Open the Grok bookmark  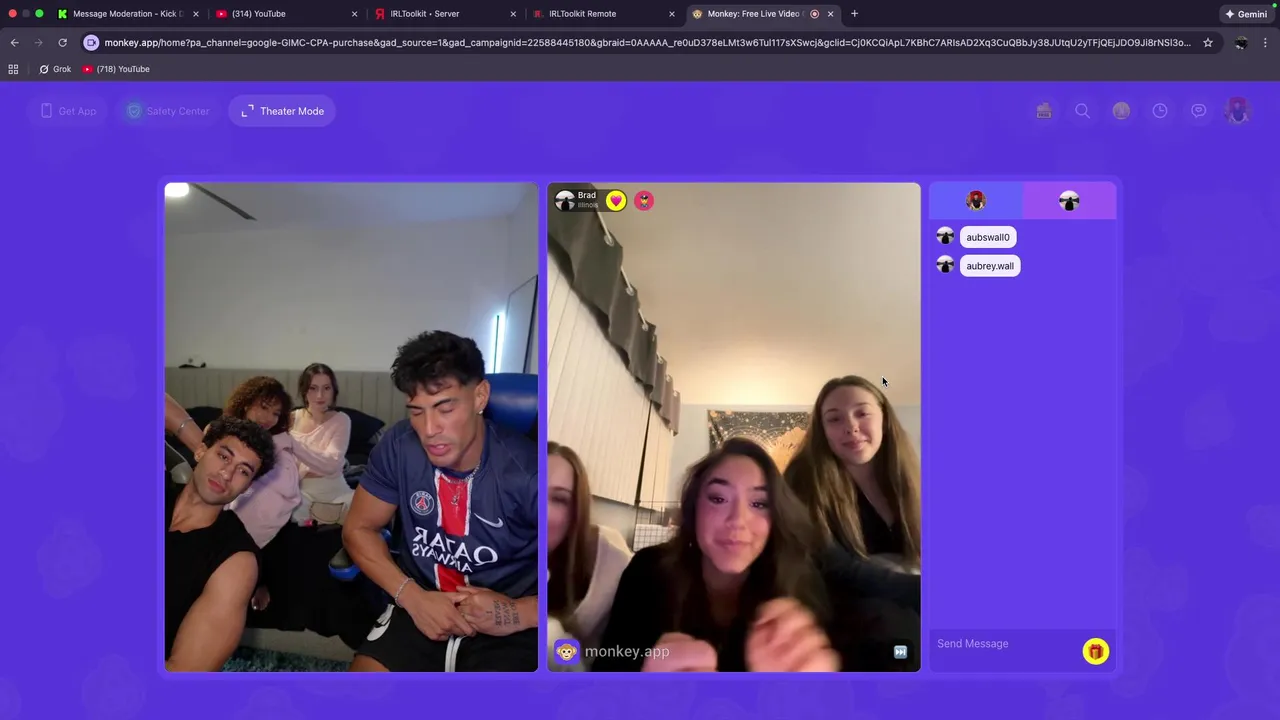point(55,69)
